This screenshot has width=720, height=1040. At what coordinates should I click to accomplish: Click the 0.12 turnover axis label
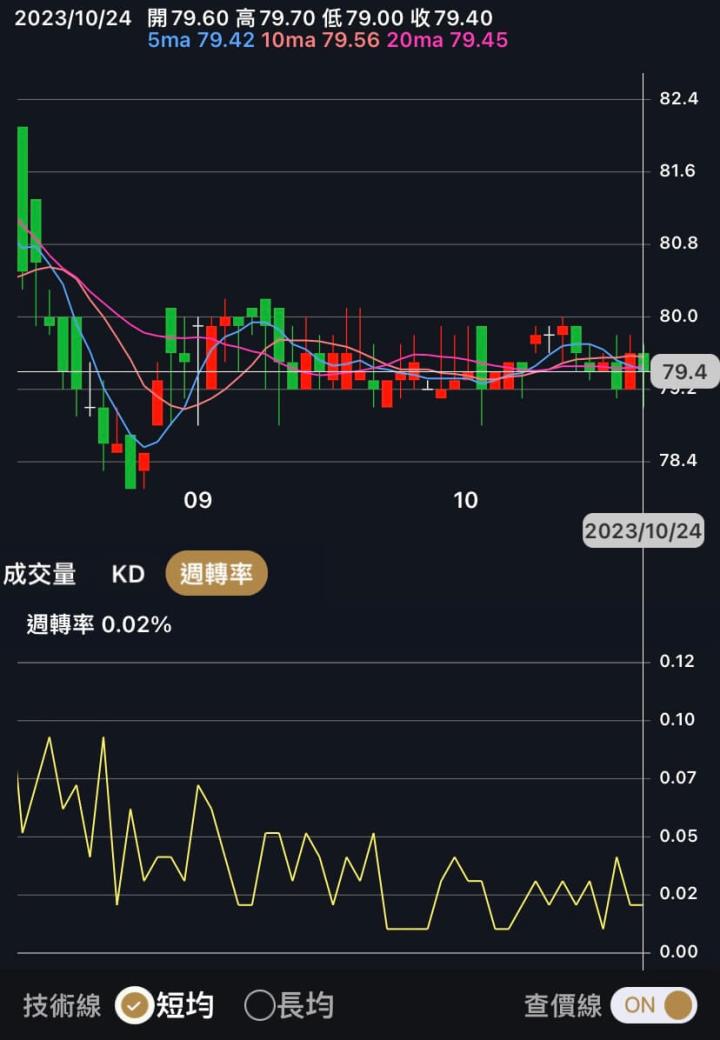(677, 661)
